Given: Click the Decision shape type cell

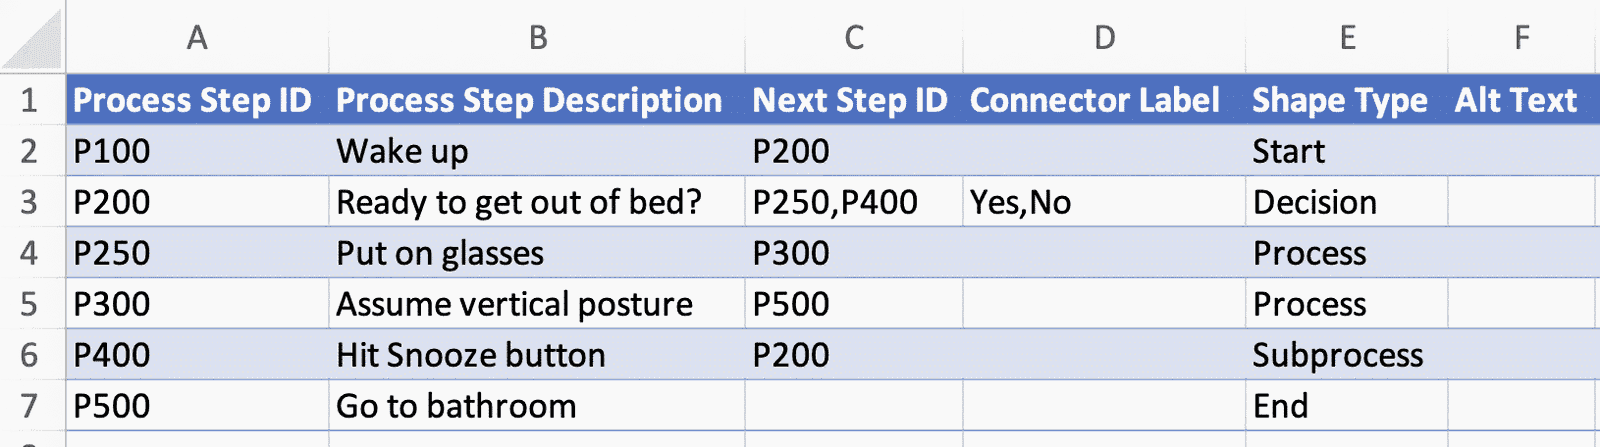Looking at the screenshot, I should (x=1315, y=202).
